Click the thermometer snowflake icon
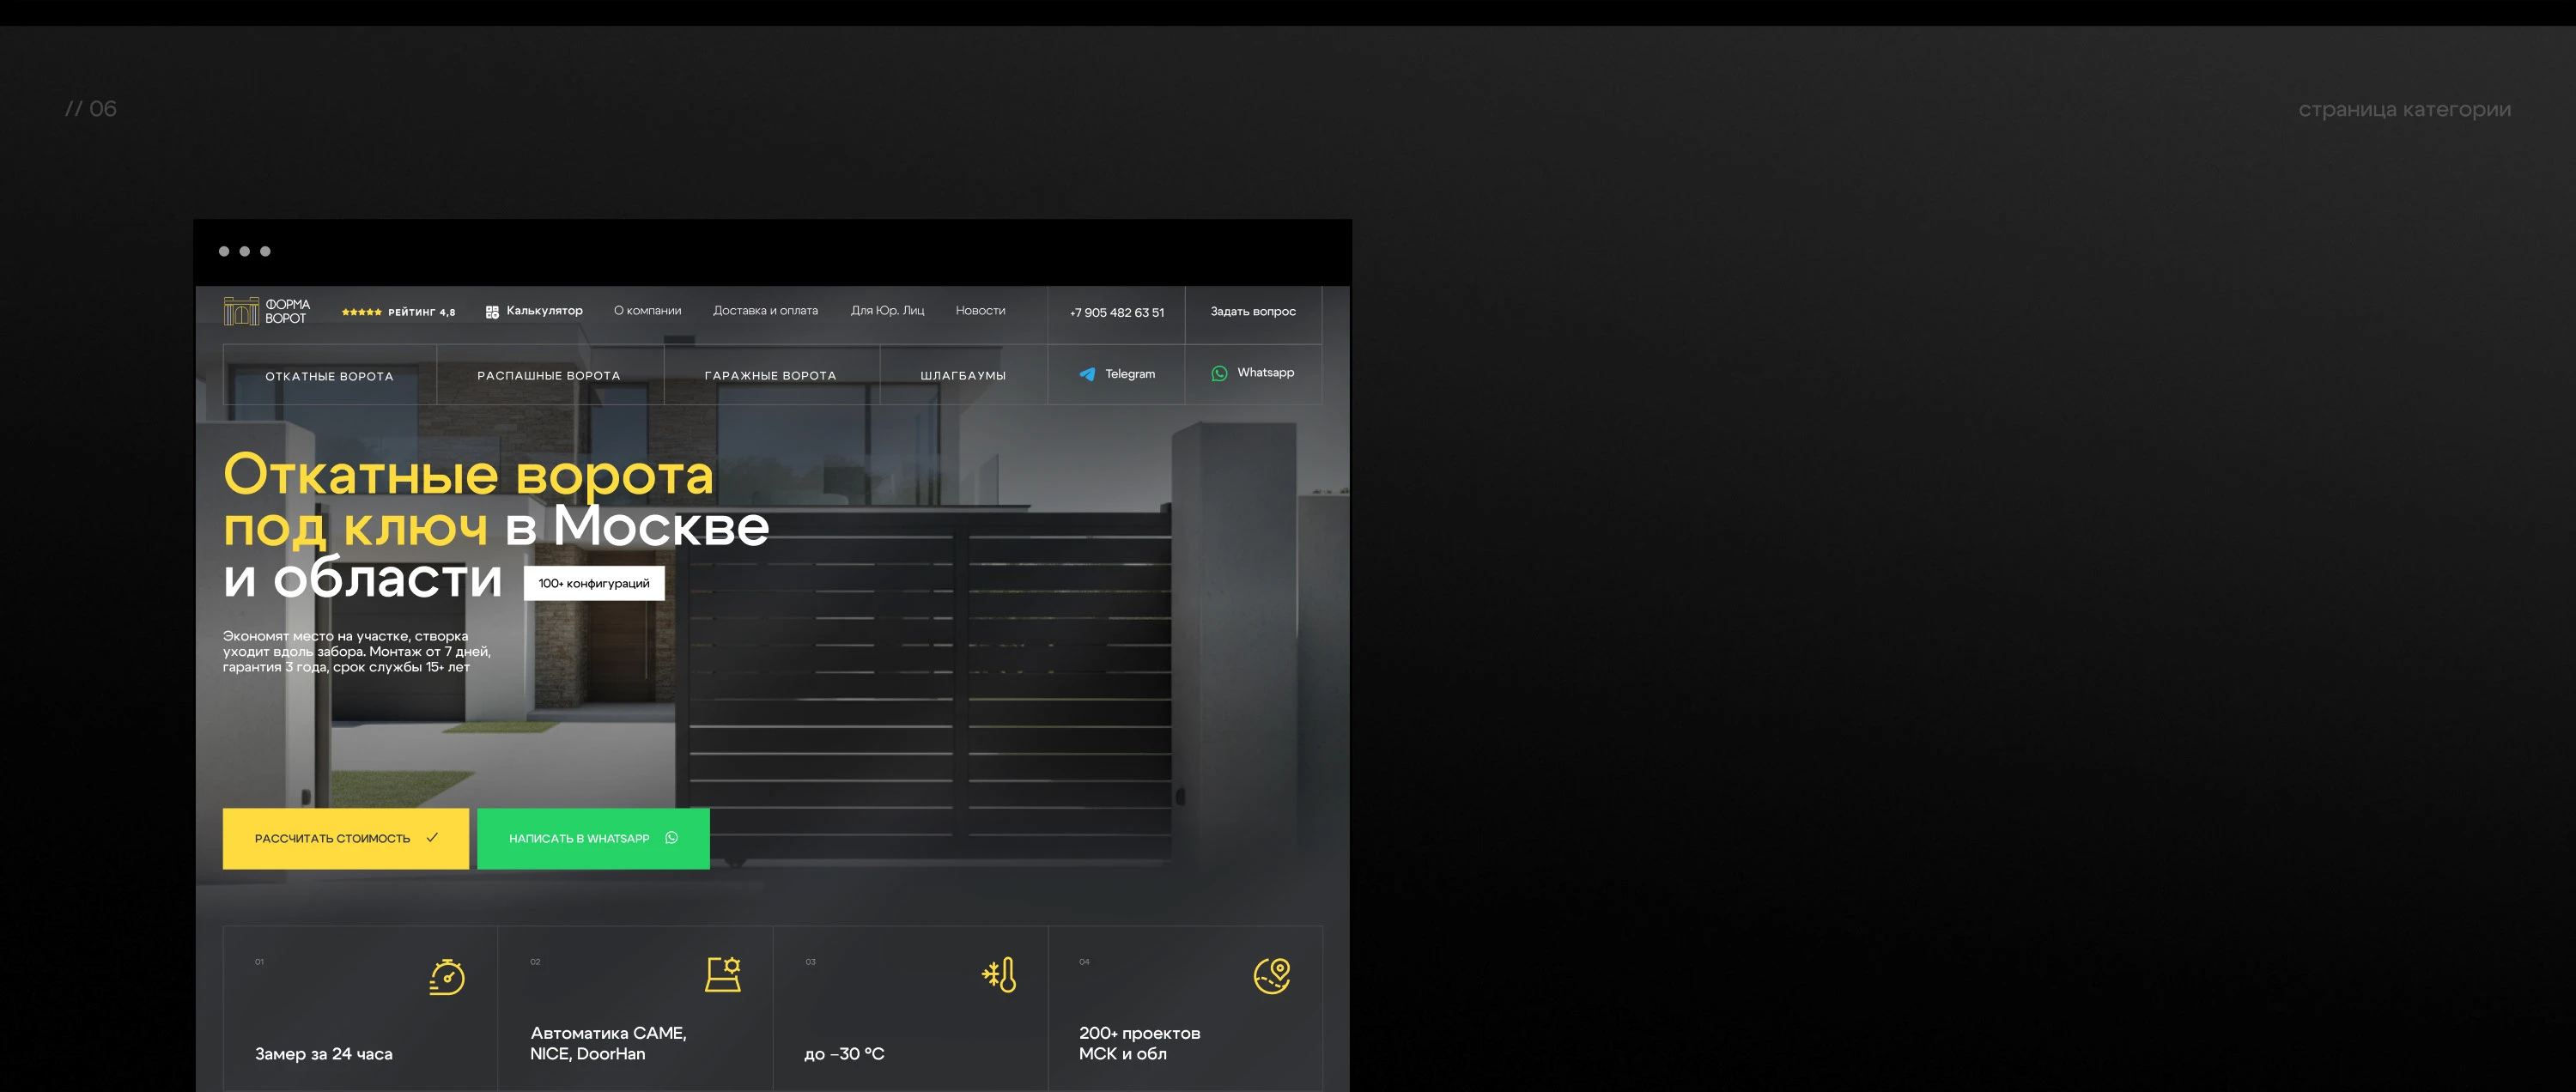Viewport: 2576px width, 1092px height. pyautogui.click(x=1000, y=975)
